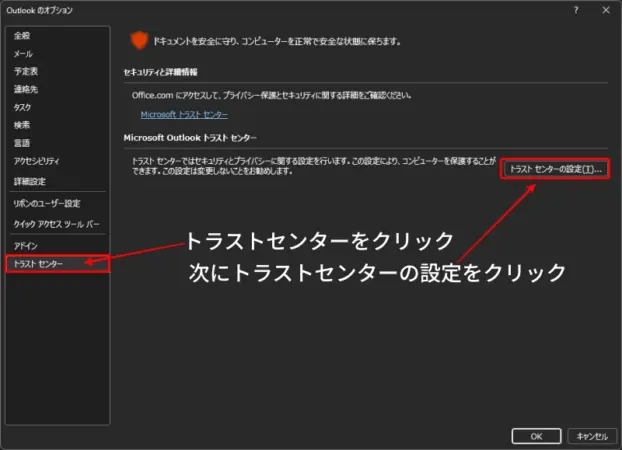Open the Microsoft トラスト センター link
This screenshot has width=622, height=450.
(x=184, y=115)
